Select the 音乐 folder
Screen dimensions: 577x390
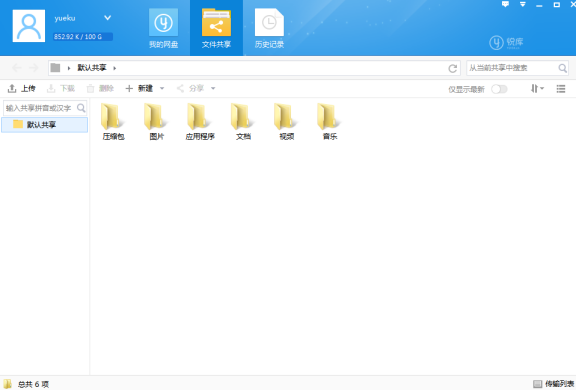pyautogui.click(x=330, y=122)
